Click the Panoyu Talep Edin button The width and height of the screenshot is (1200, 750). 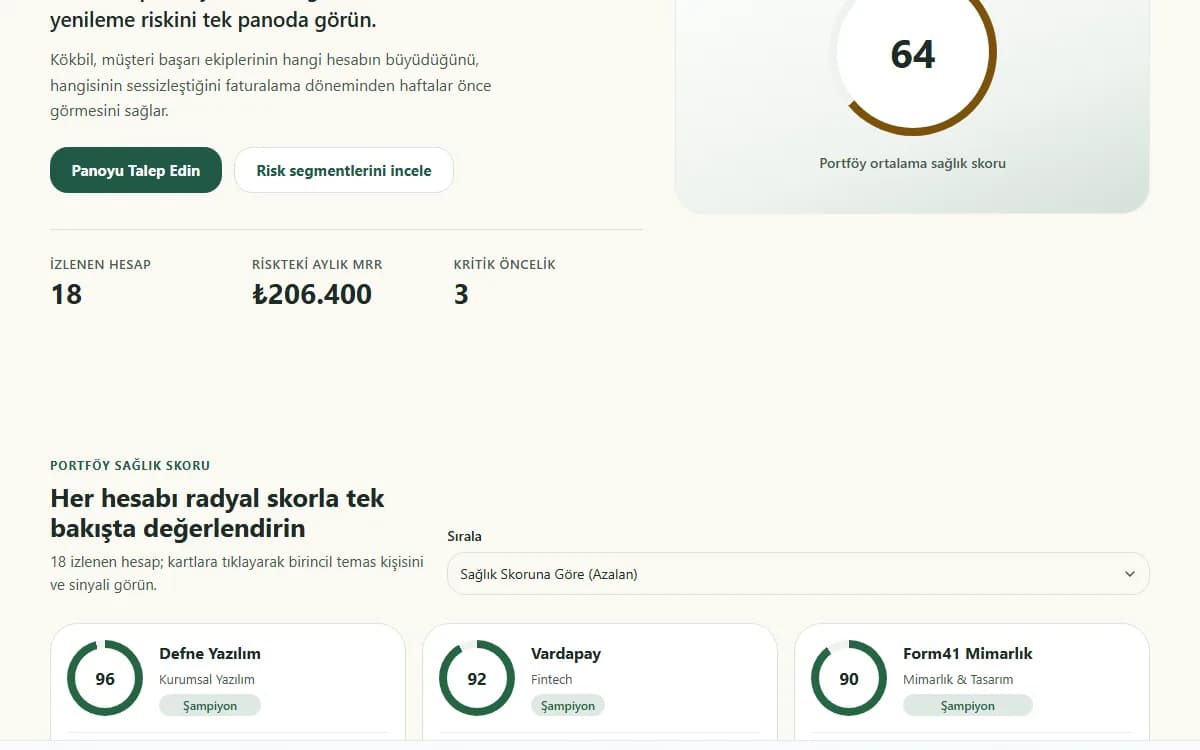coord(136,170)
